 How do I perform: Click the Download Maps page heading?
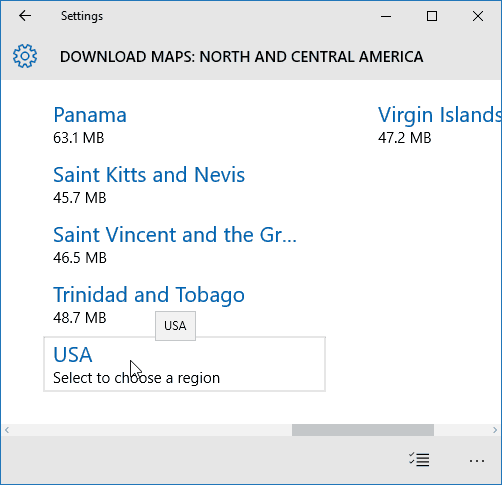242,57
